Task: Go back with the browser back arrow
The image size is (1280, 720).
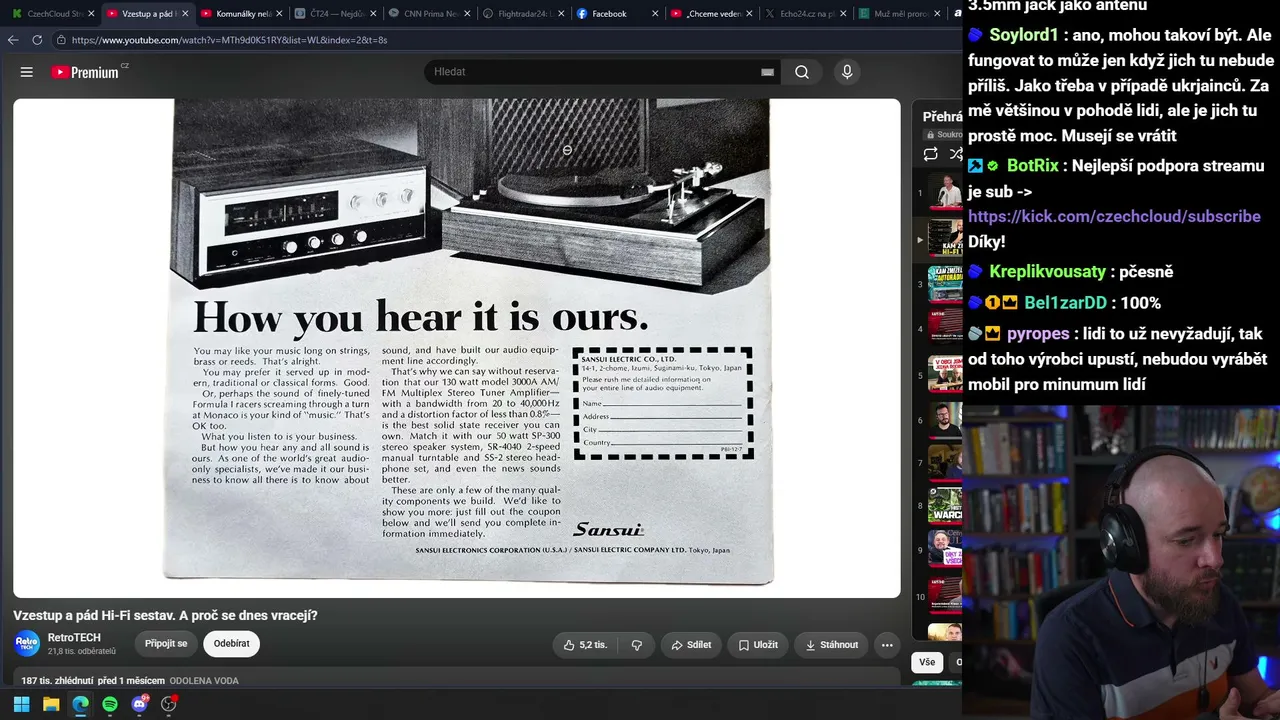Action: (13, 40)
